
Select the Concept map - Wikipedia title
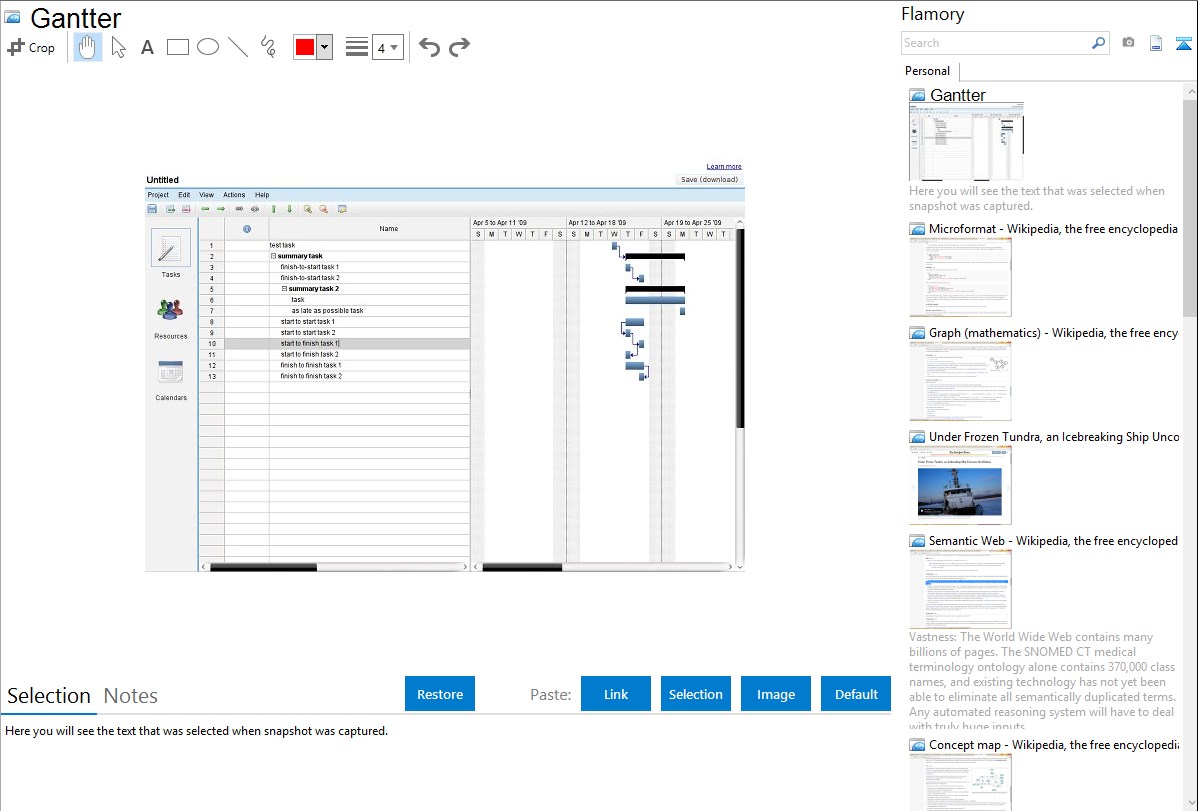[1054, 744]
